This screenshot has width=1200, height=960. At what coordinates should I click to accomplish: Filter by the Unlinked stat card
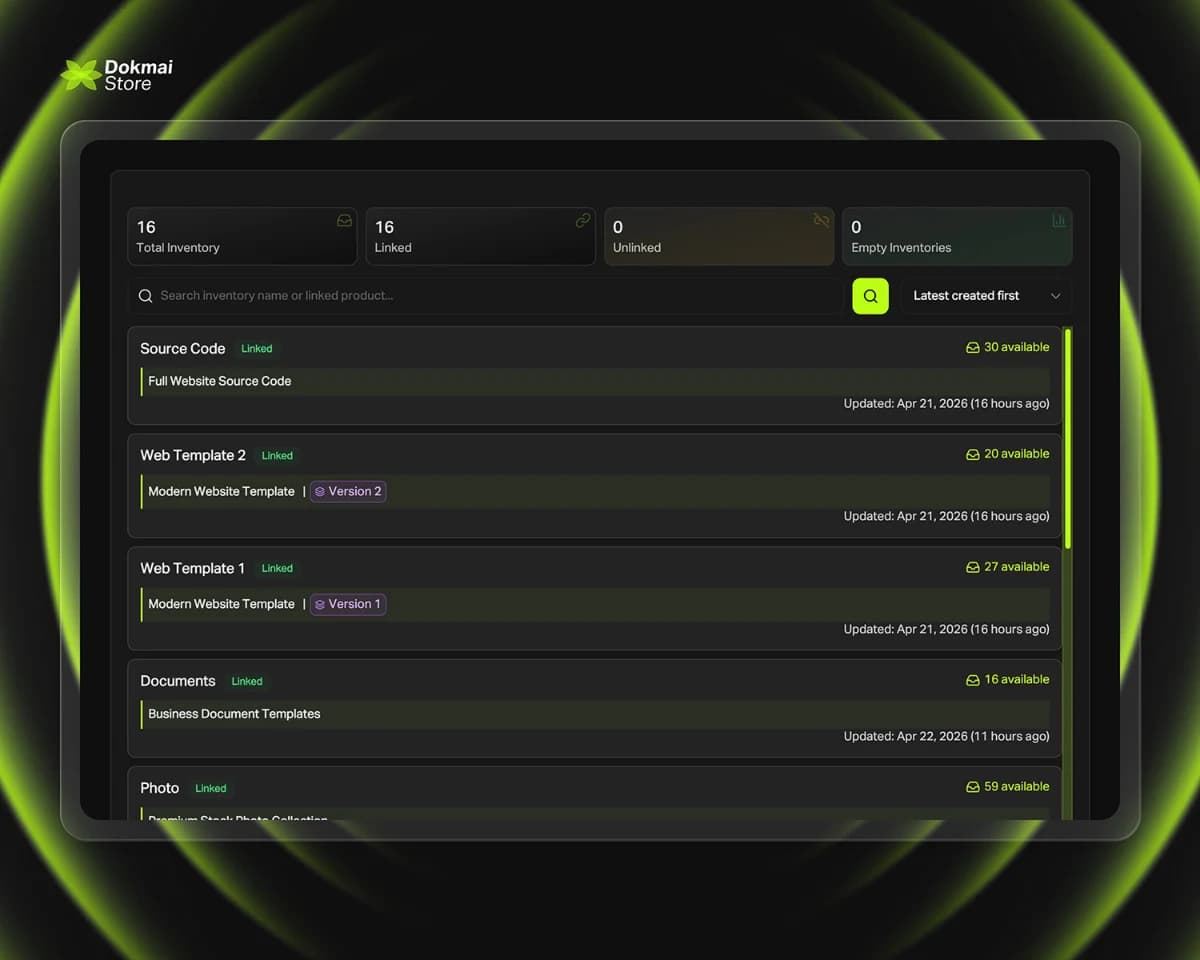tap(718, 237)
